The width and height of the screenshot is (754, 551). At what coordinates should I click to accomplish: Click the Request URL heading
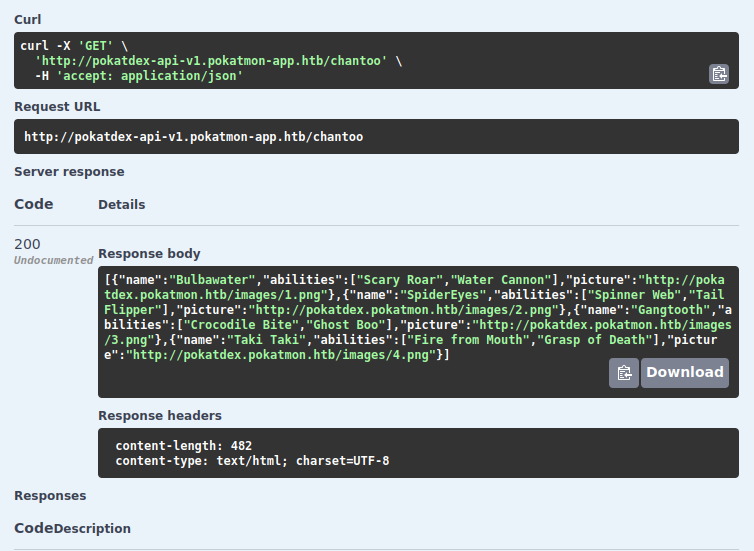(57, 107)
